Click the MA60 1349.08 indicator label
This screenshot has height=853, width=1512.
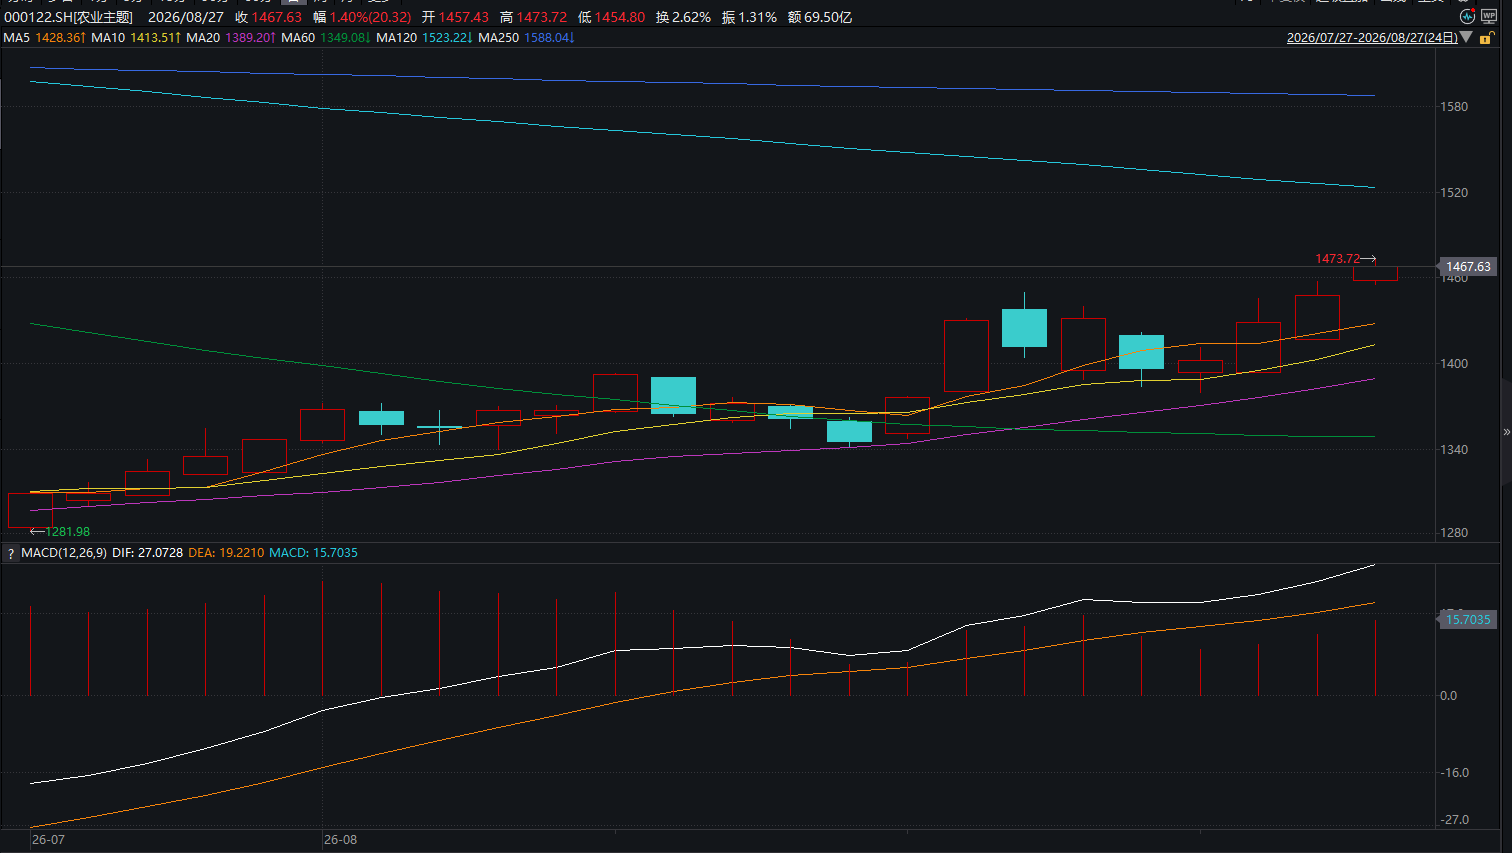[326, 38]
